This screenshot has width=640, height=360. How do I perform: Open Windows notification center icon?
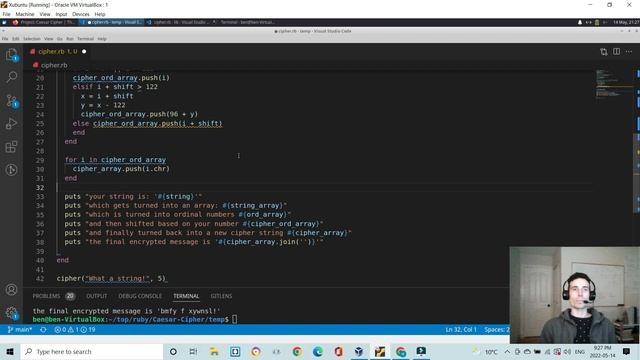pyautogui.click(x=627, y=351)
